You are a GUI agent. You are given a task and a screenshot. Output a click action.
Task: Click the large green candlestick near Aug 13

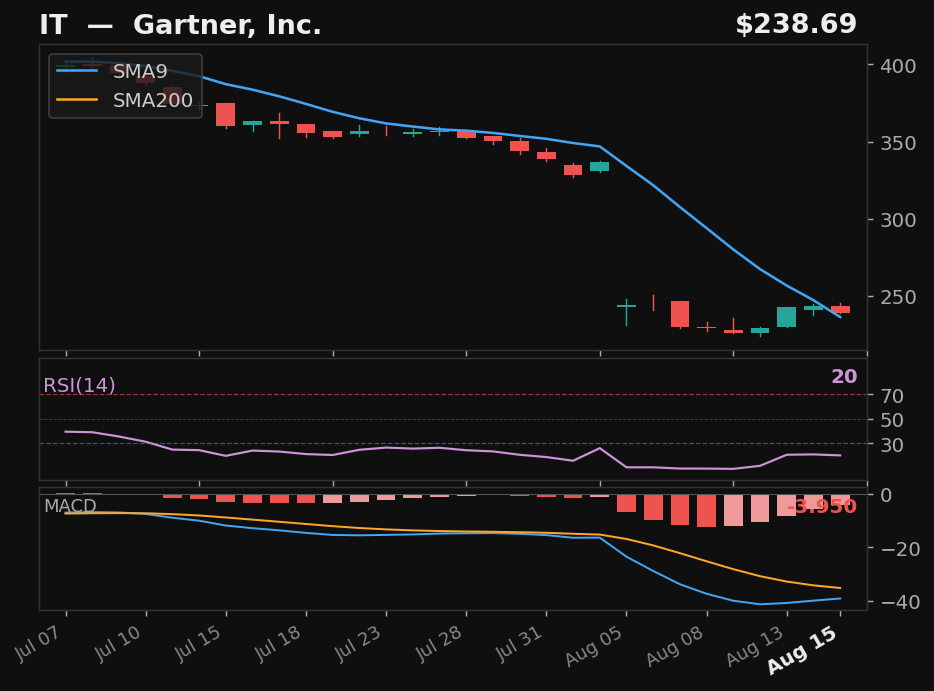coord(786,317)
